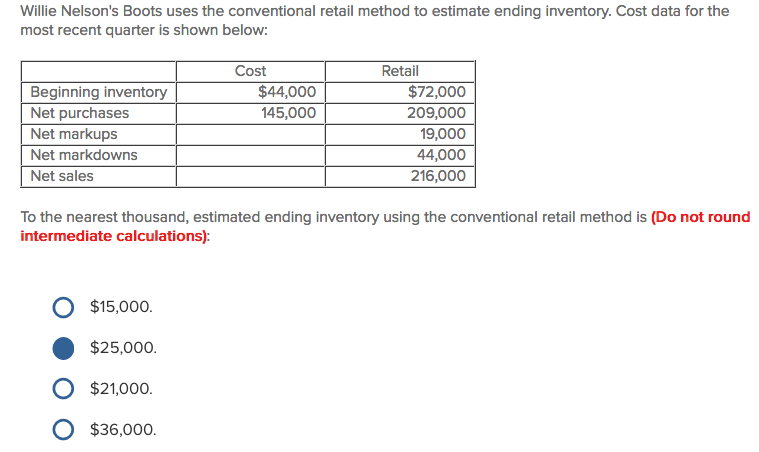The height and width of the screenshot is (452, 759).
Task: Click the "Net markups" row label
Action: point(74,134)
